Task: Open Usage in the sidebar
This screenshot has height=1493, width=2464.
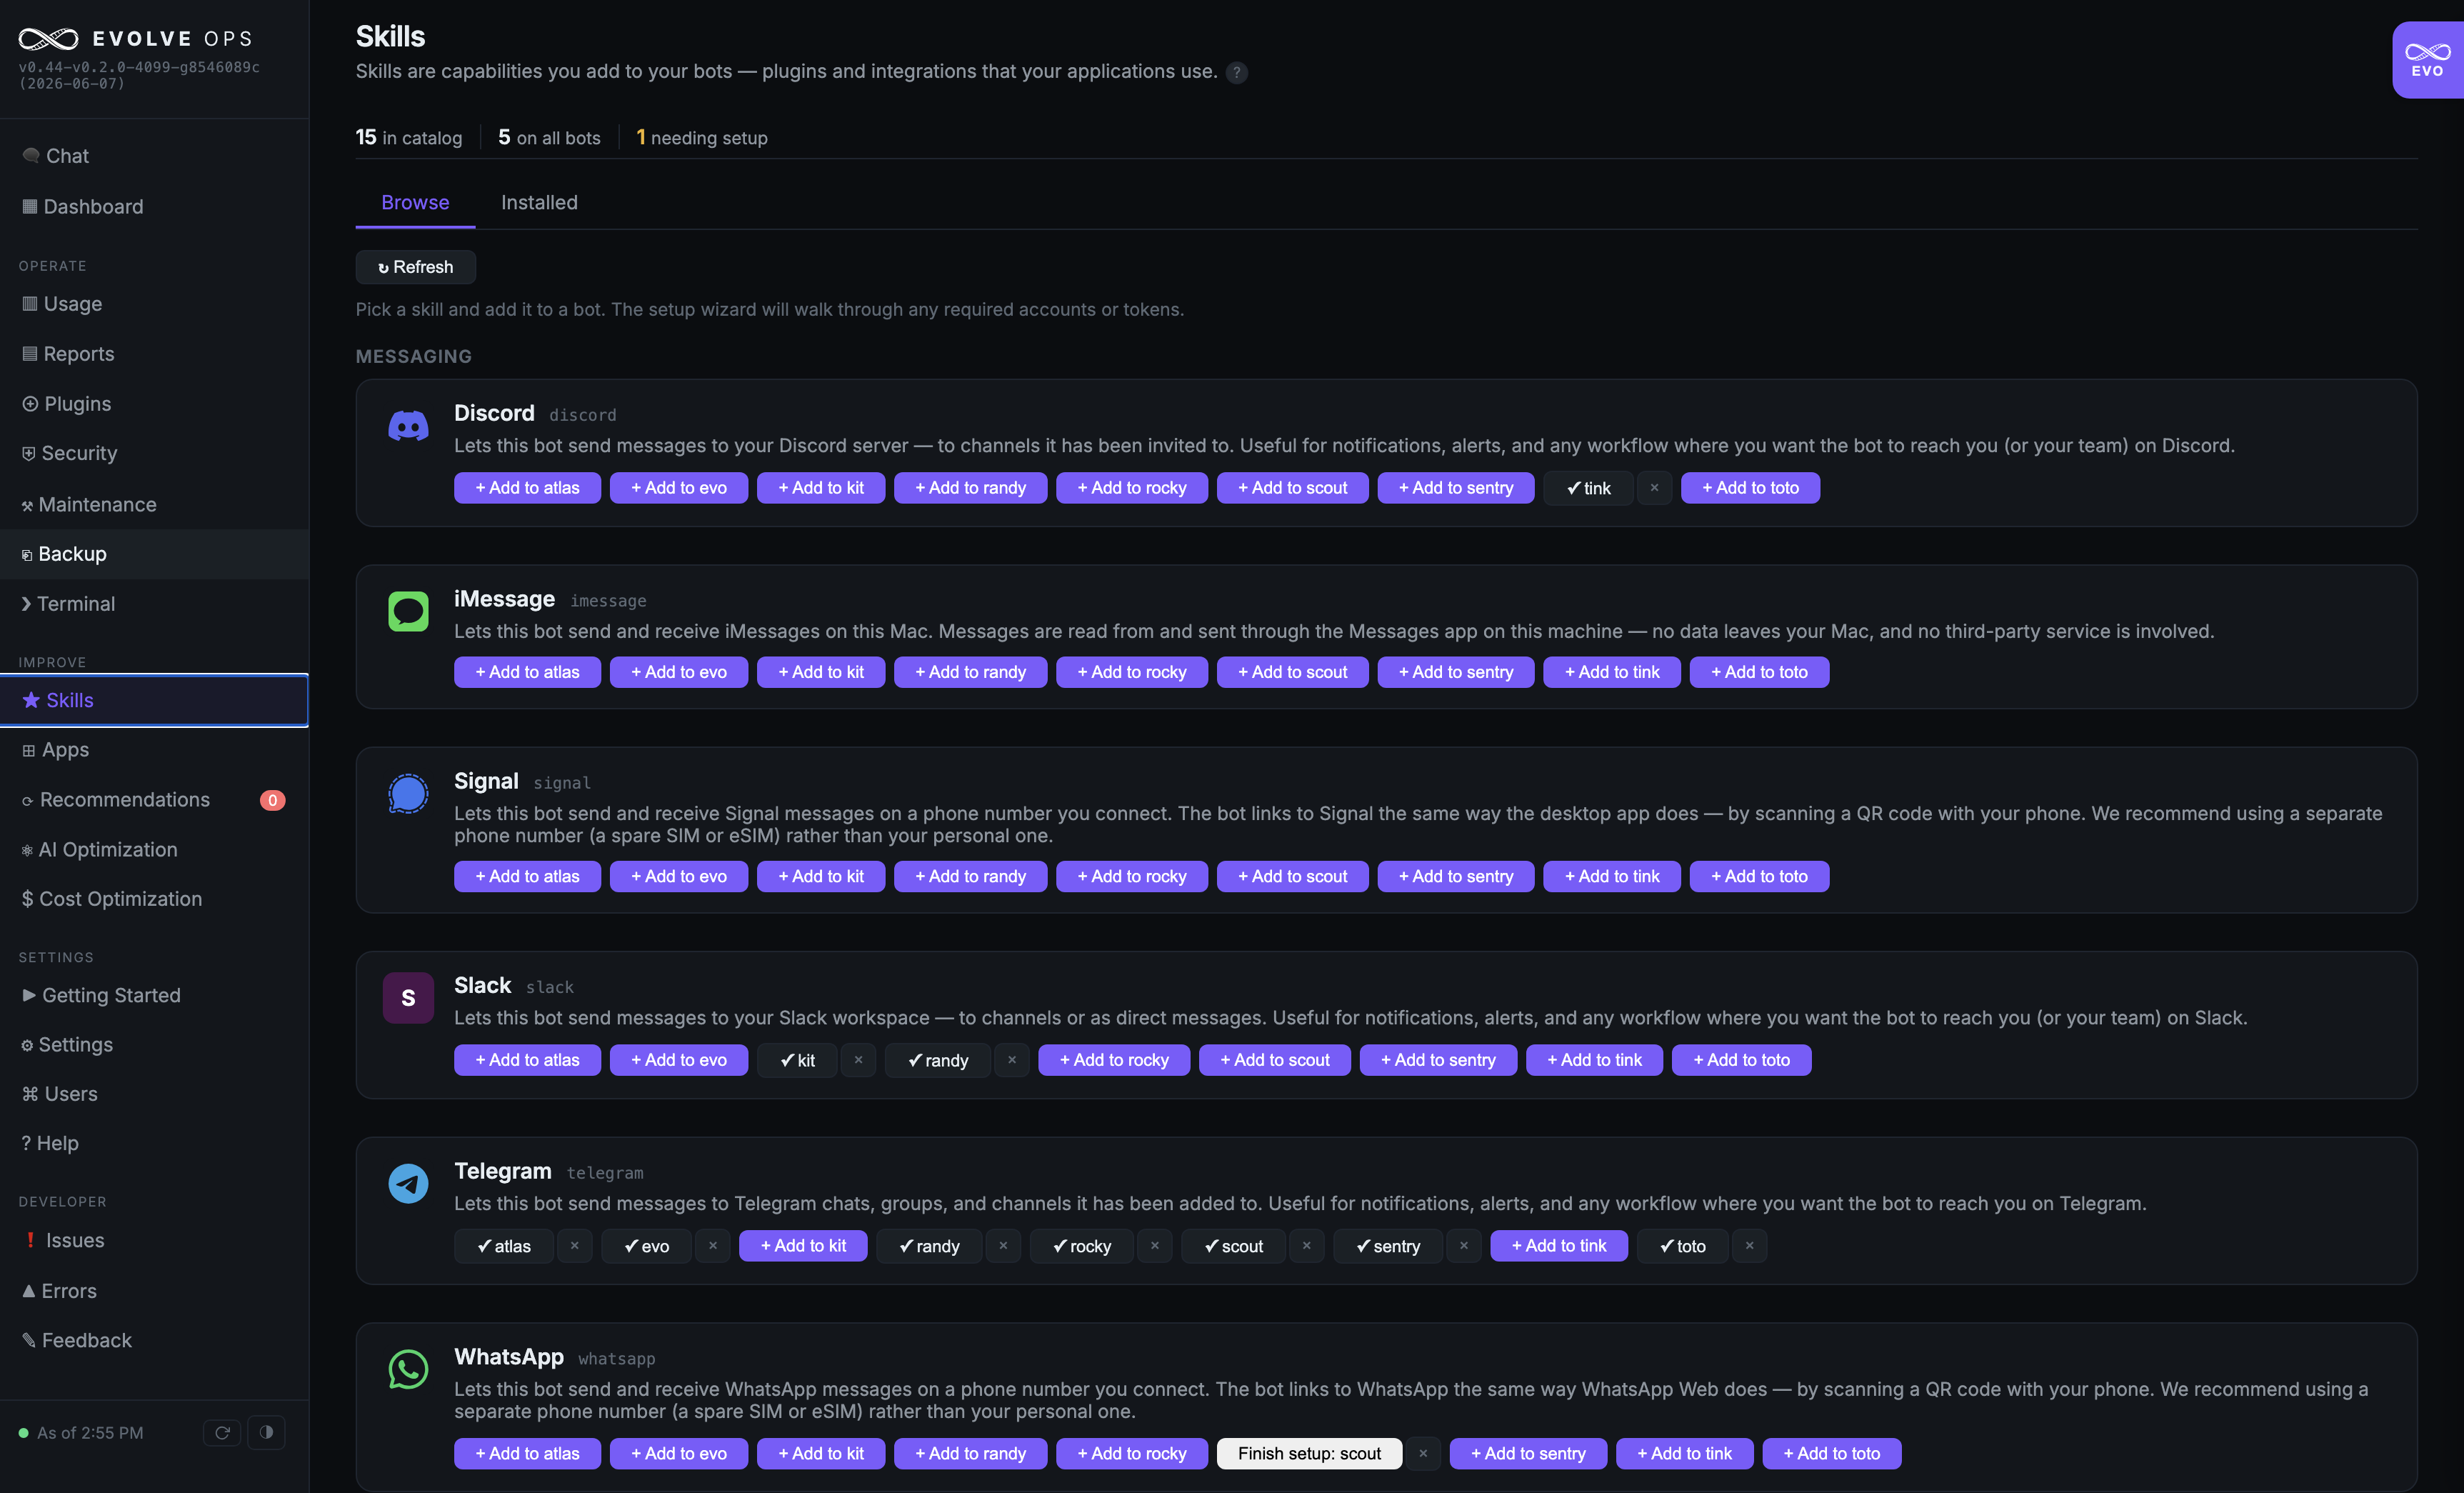Action: (x=154, y=304)
